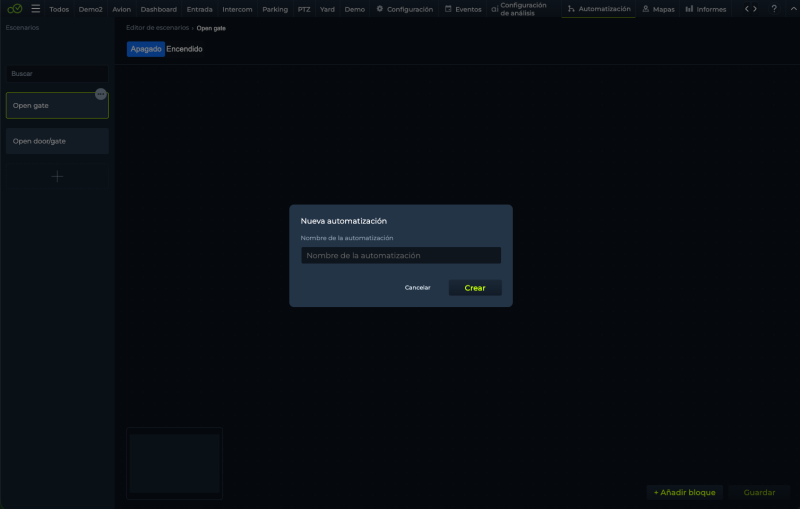
Task: Click the left arrow tab scroll icon
Action: (746, 9)
